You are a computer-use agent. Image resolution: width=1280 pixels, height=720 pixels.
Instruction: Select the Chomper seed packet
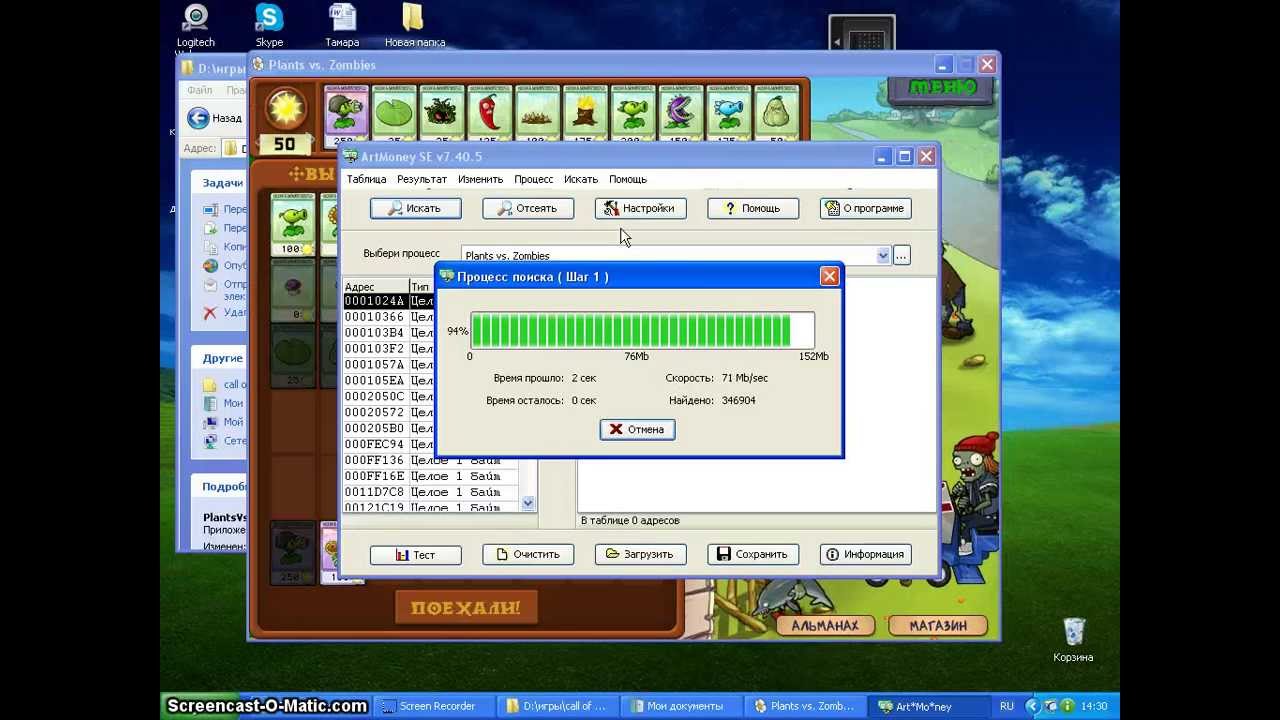coord(681,115)
